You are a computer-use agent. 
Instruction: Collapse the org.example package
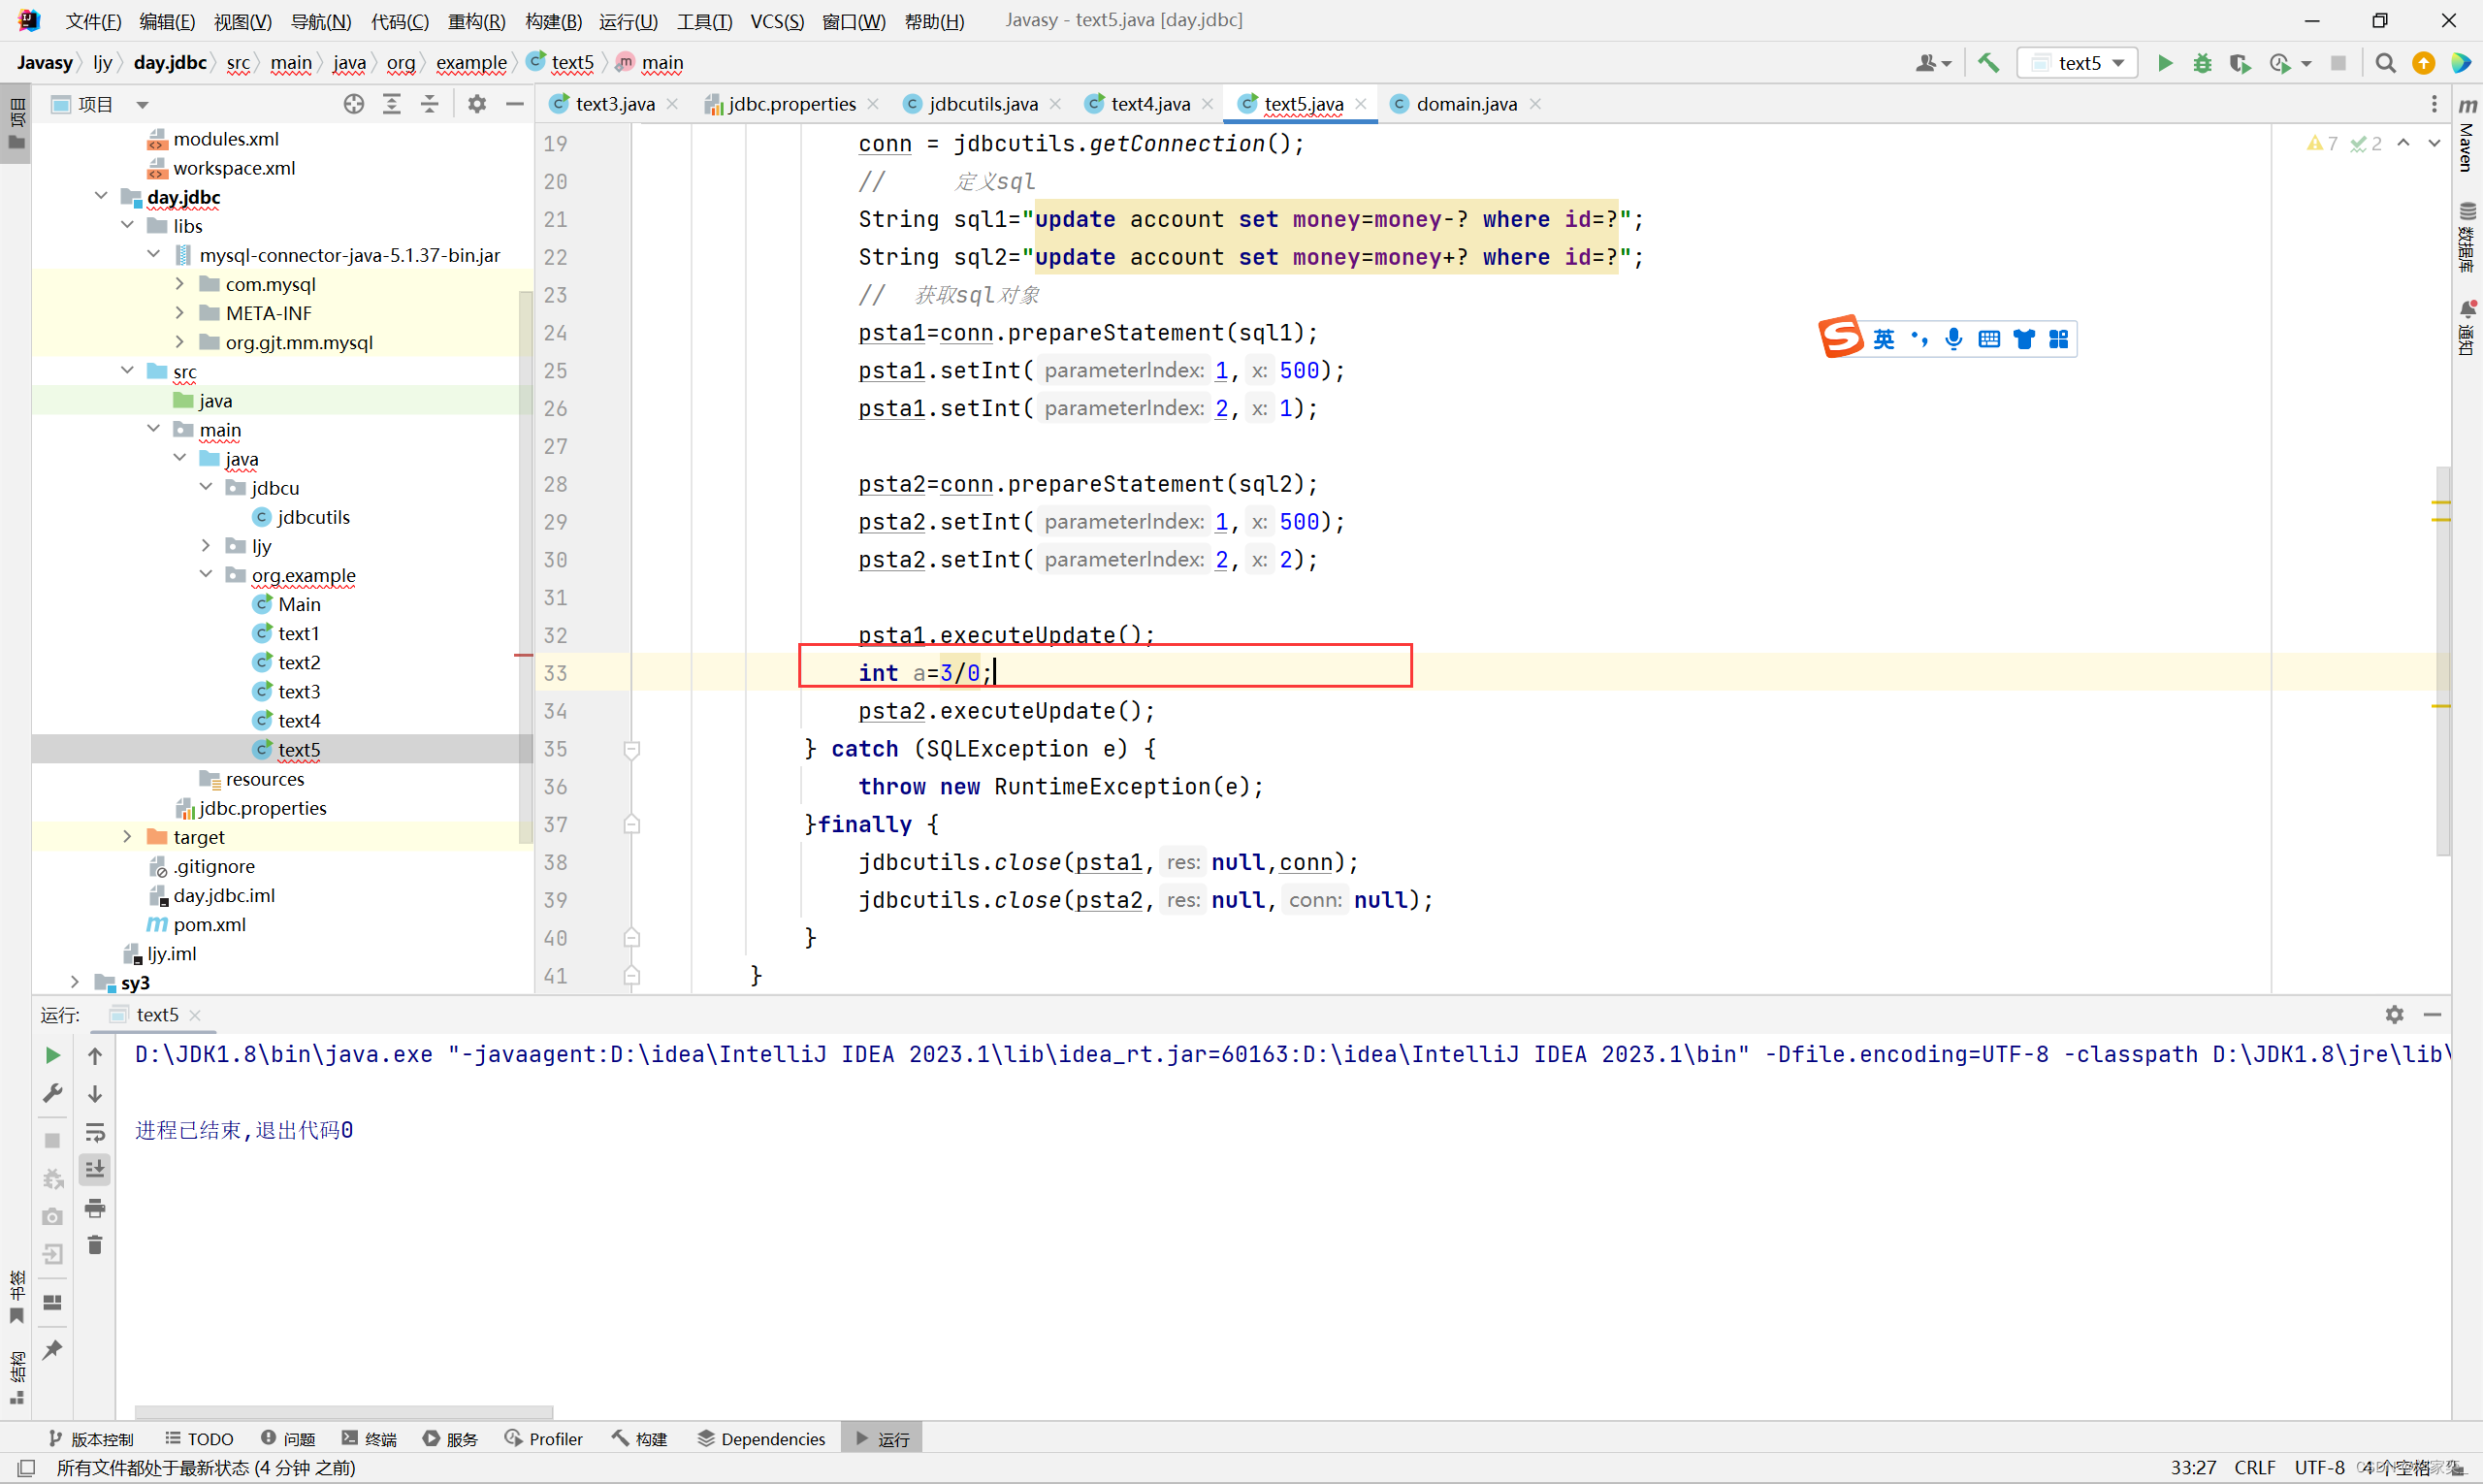[206, 574]
